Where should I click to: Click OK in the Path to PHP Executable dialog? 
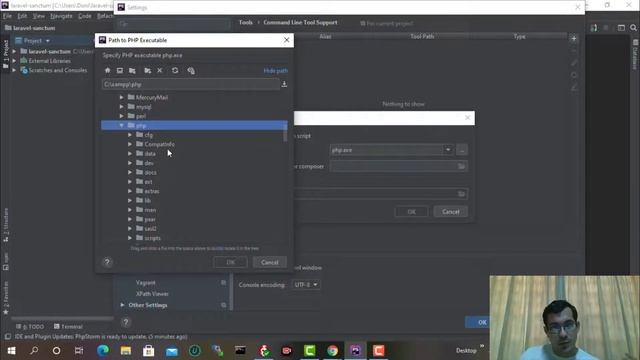point(230,262)
